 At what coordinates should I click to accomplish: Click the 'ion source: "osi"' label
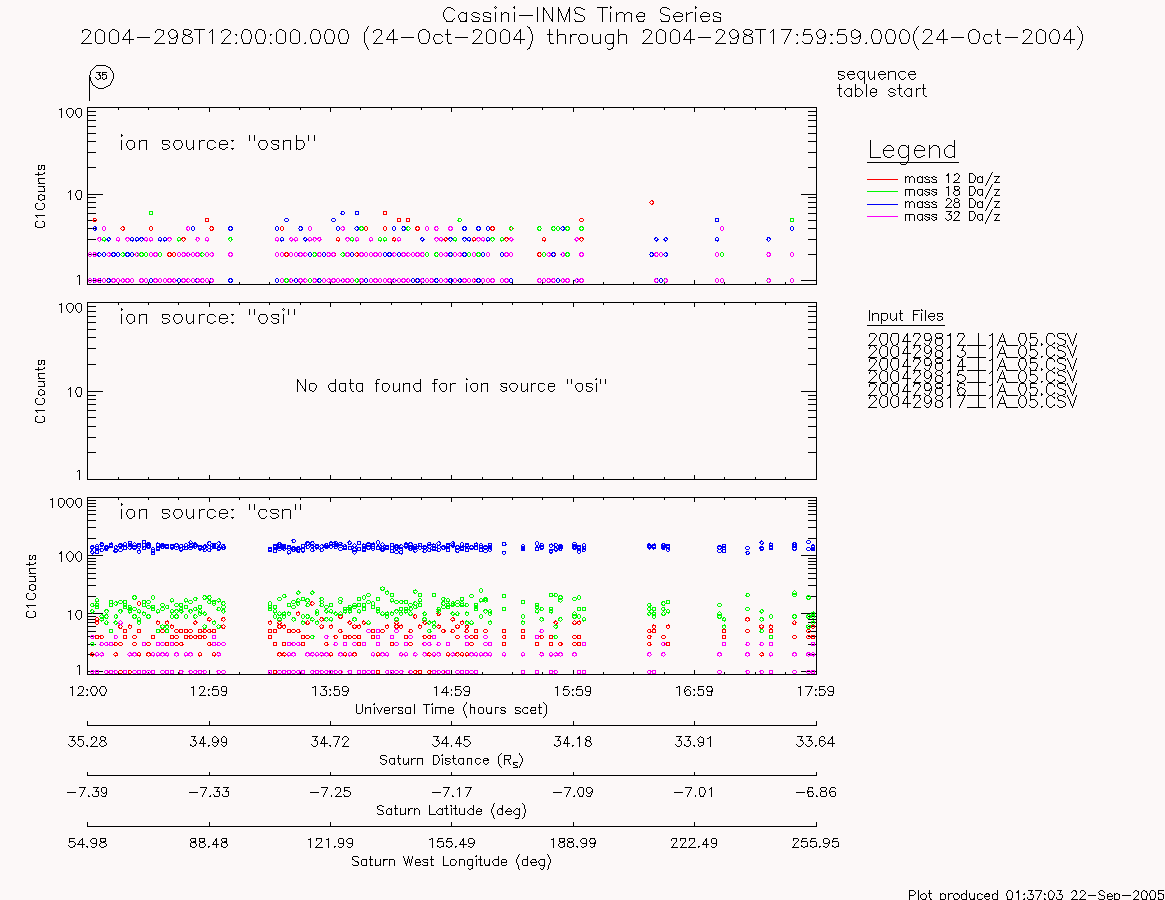coord(208,317)
